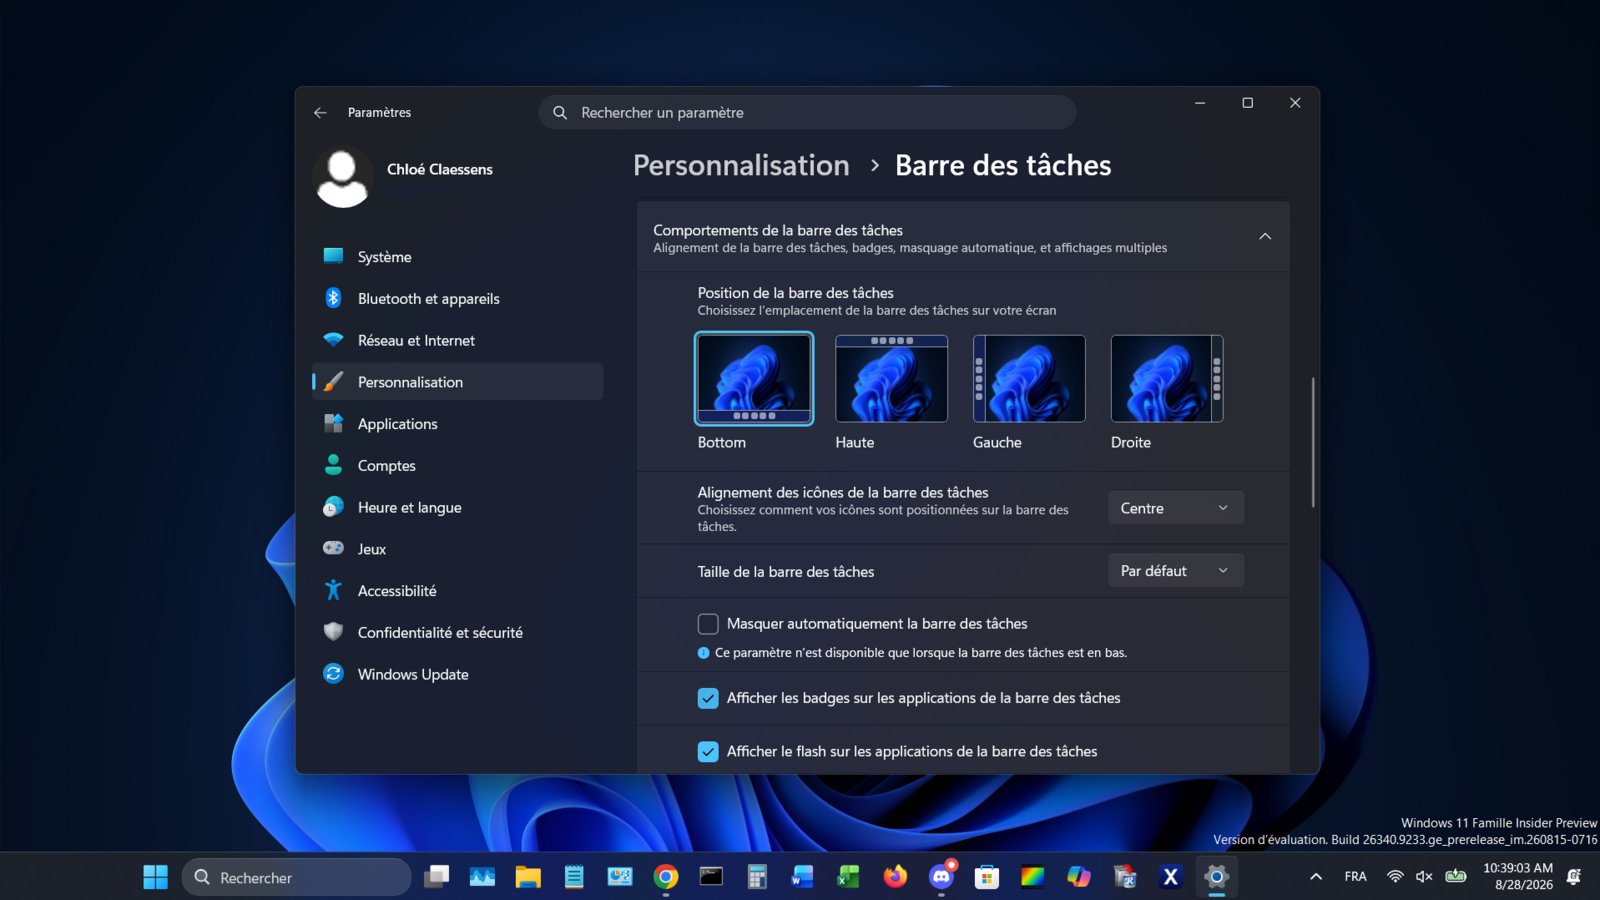Select Haute taskbar position thumbnail
This screenshot has height=900, width=1600.
click(x=891, y=378)
